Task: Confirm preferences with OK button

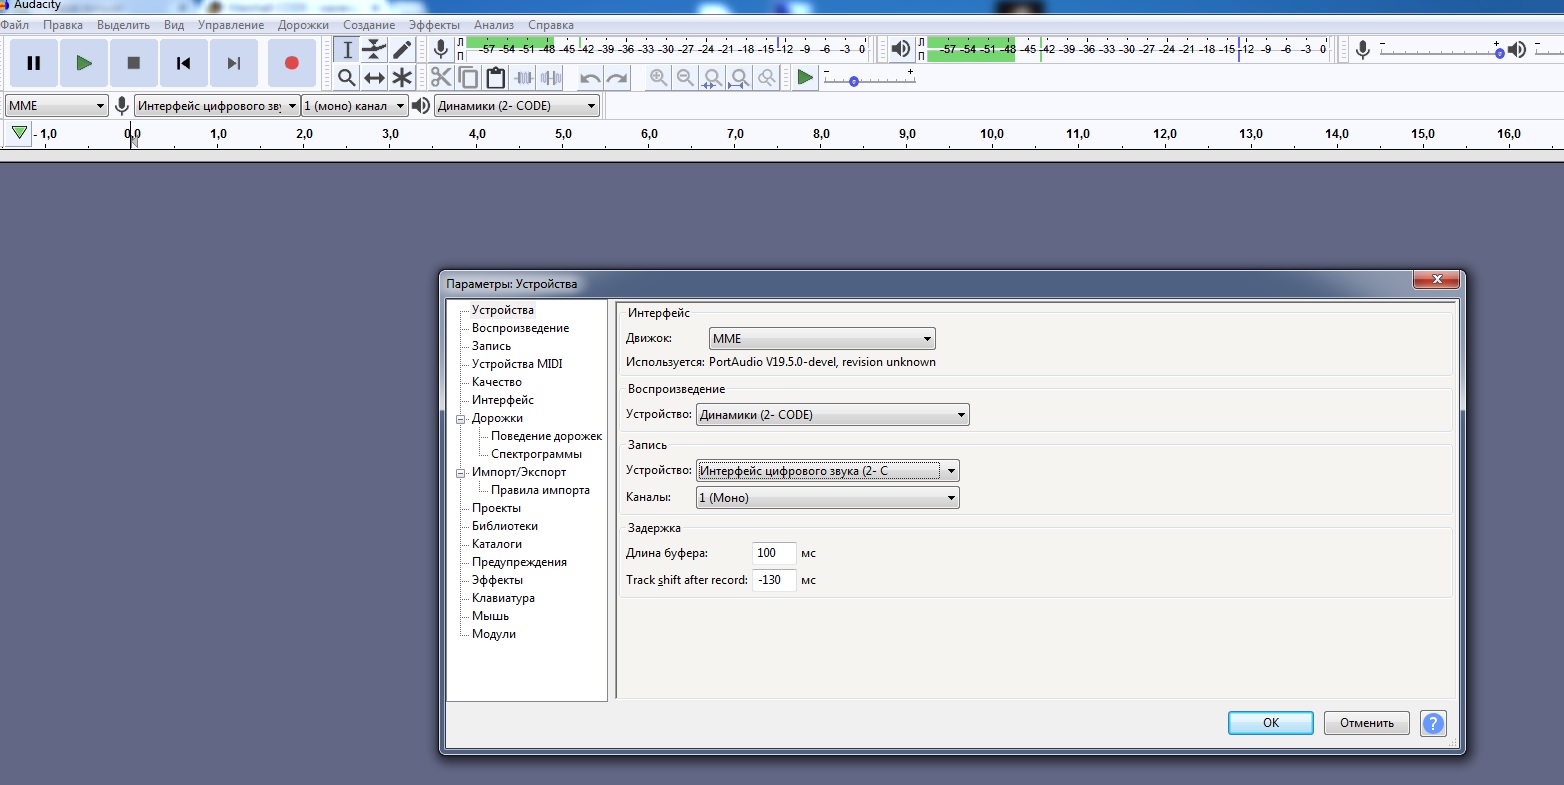Action: [1271, 723]
